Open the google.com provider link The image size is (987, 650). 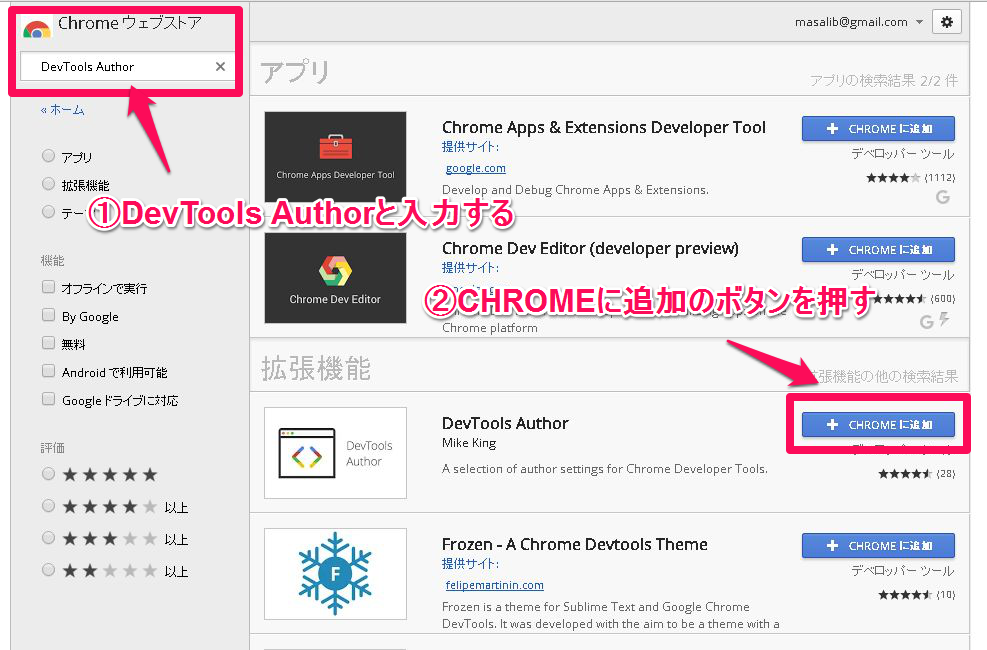pyautogui.click(x=475, y=168)
